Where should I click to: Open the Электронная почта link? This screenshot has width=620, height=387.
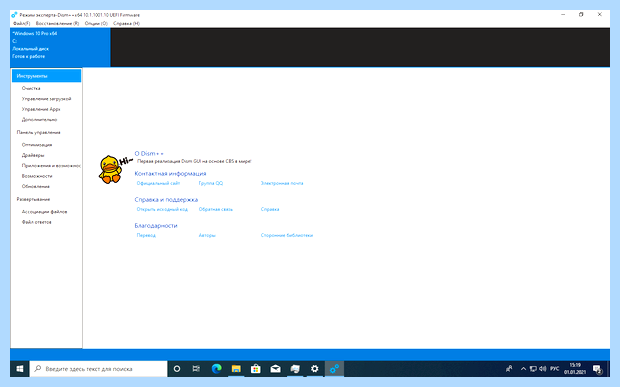282,183
